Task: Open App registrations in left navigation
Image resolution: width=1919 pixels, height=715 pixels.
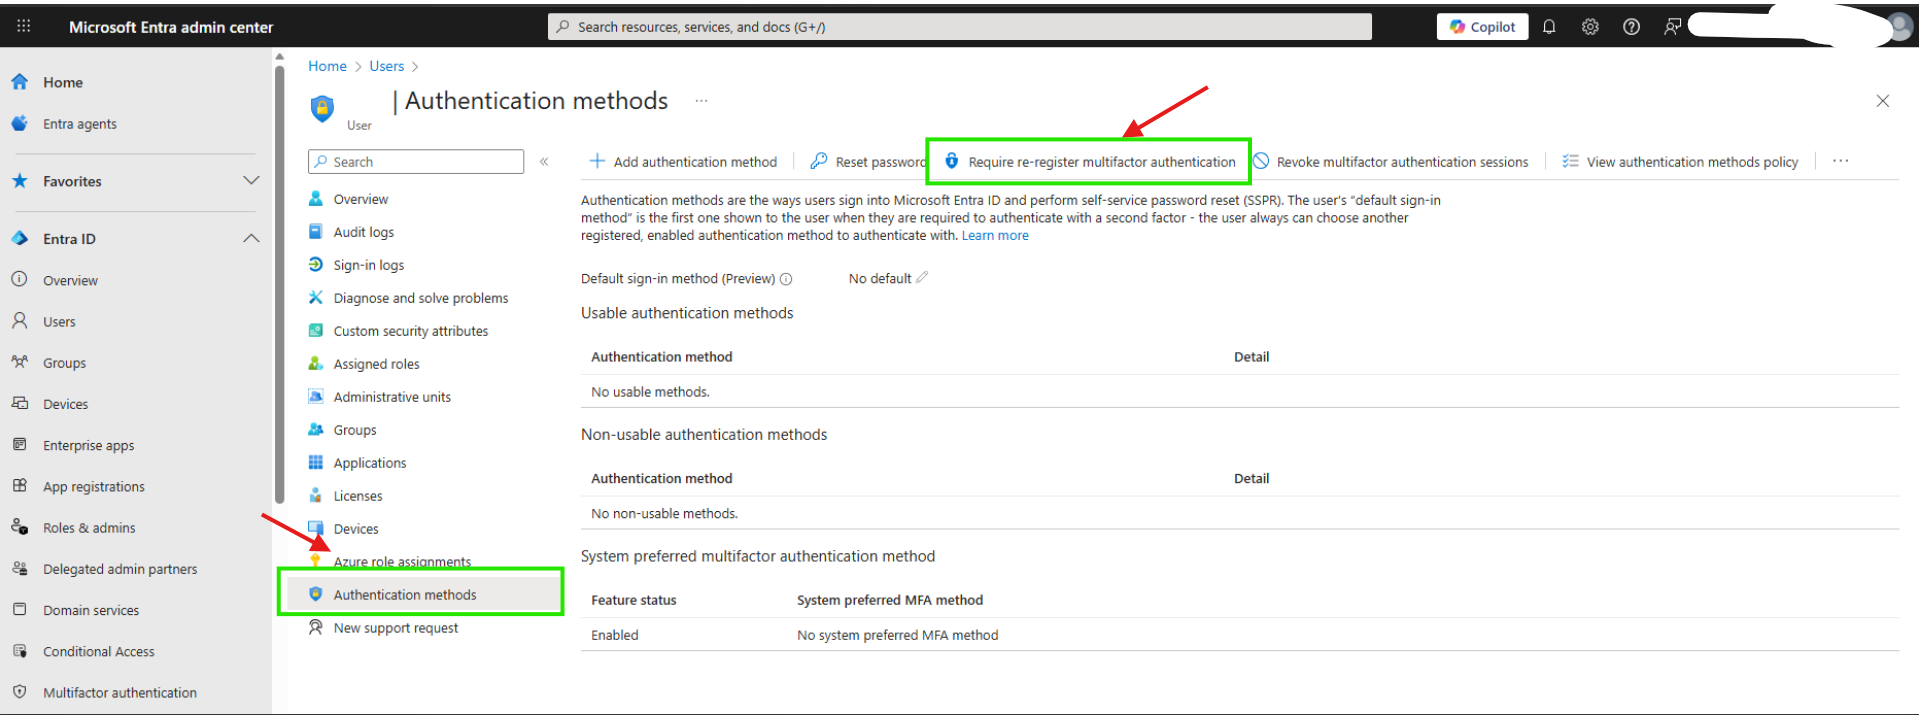Action: 93,487
